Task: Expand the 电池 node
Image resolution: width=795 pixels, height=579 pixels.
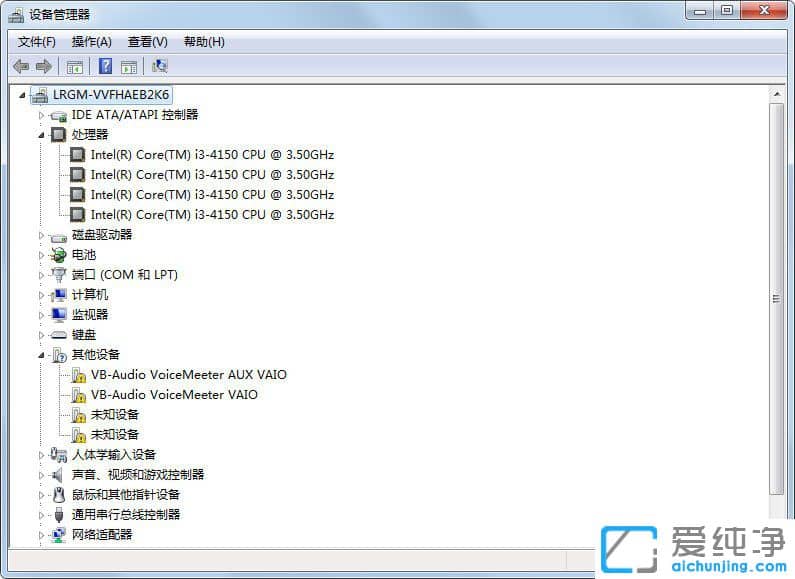Action: 42,255
